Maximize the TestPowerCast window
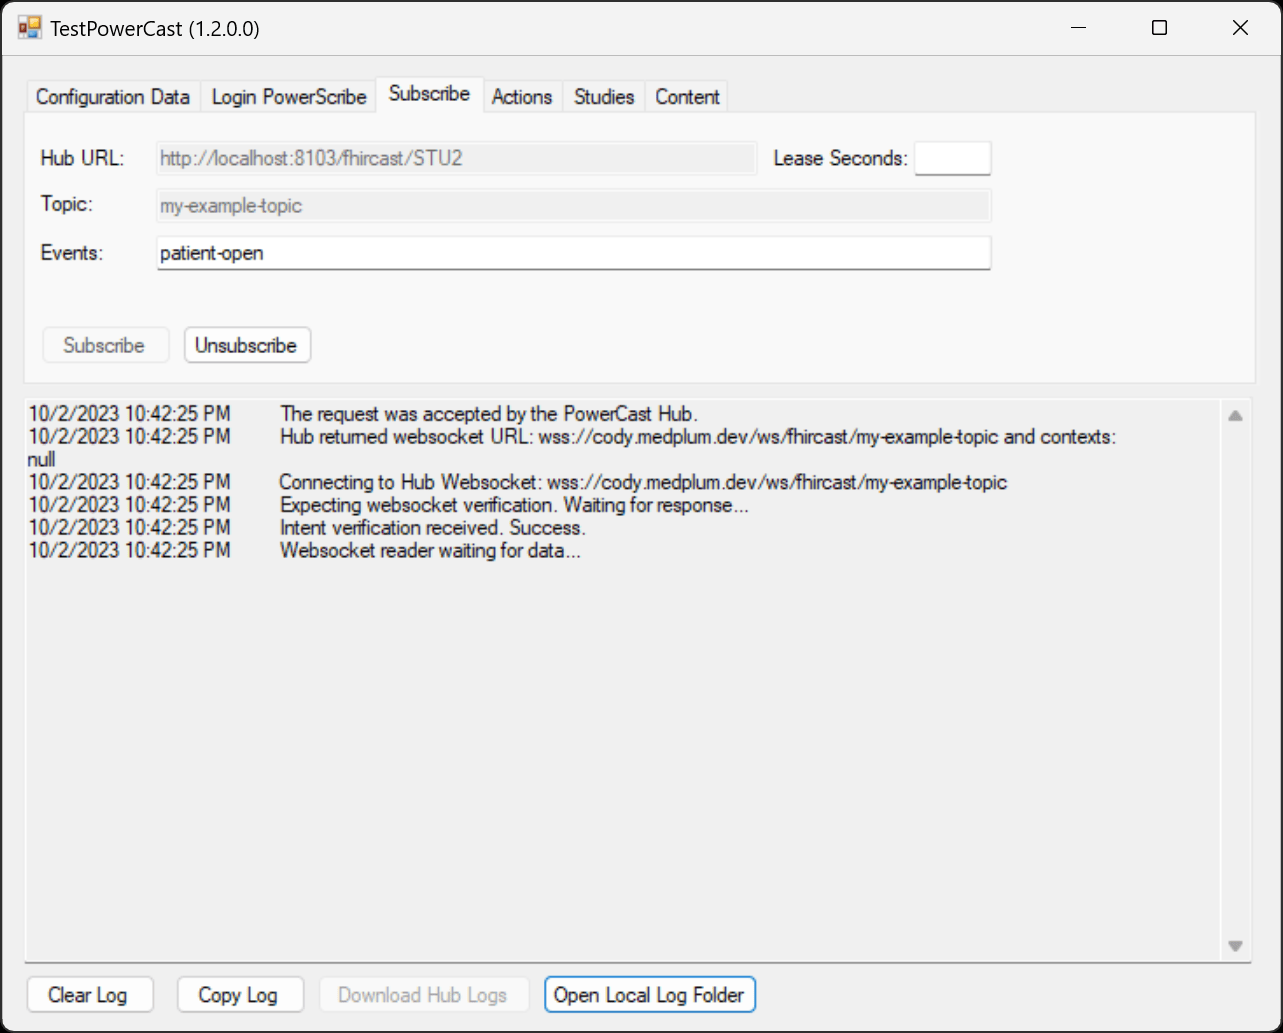The width and height of the screenshot is (1283, 1033). (1159, 28)
